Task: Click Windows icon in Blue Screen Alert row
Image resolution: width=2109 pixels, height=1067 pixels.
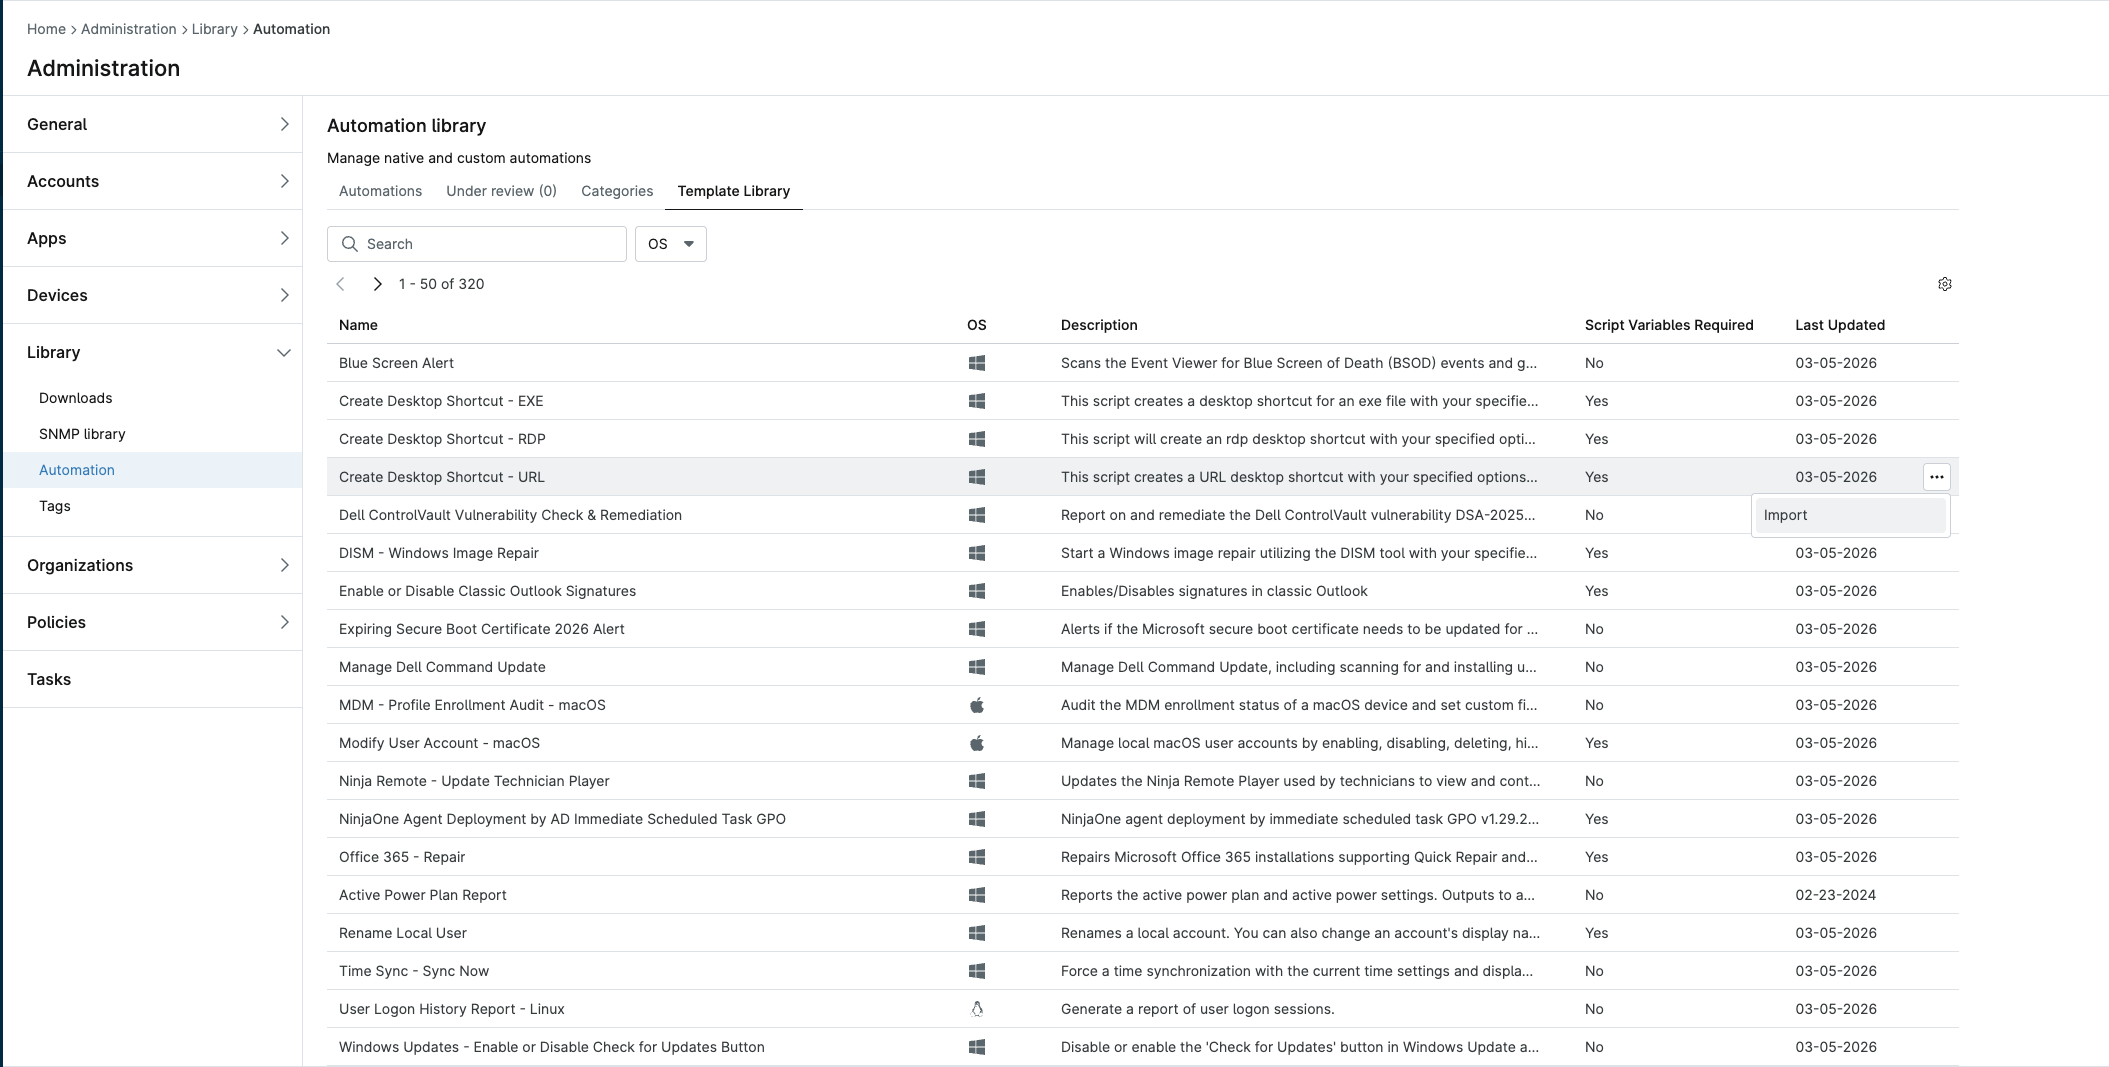Action: 977,363
